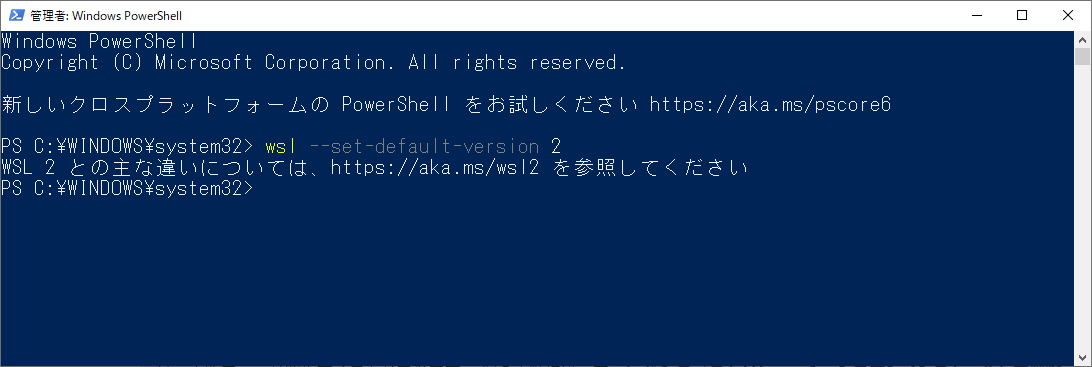Screen dimensions: 1092x367
Task: Click the yellow wsl command text
Action: pyautogui.click(x=281, y=147)
